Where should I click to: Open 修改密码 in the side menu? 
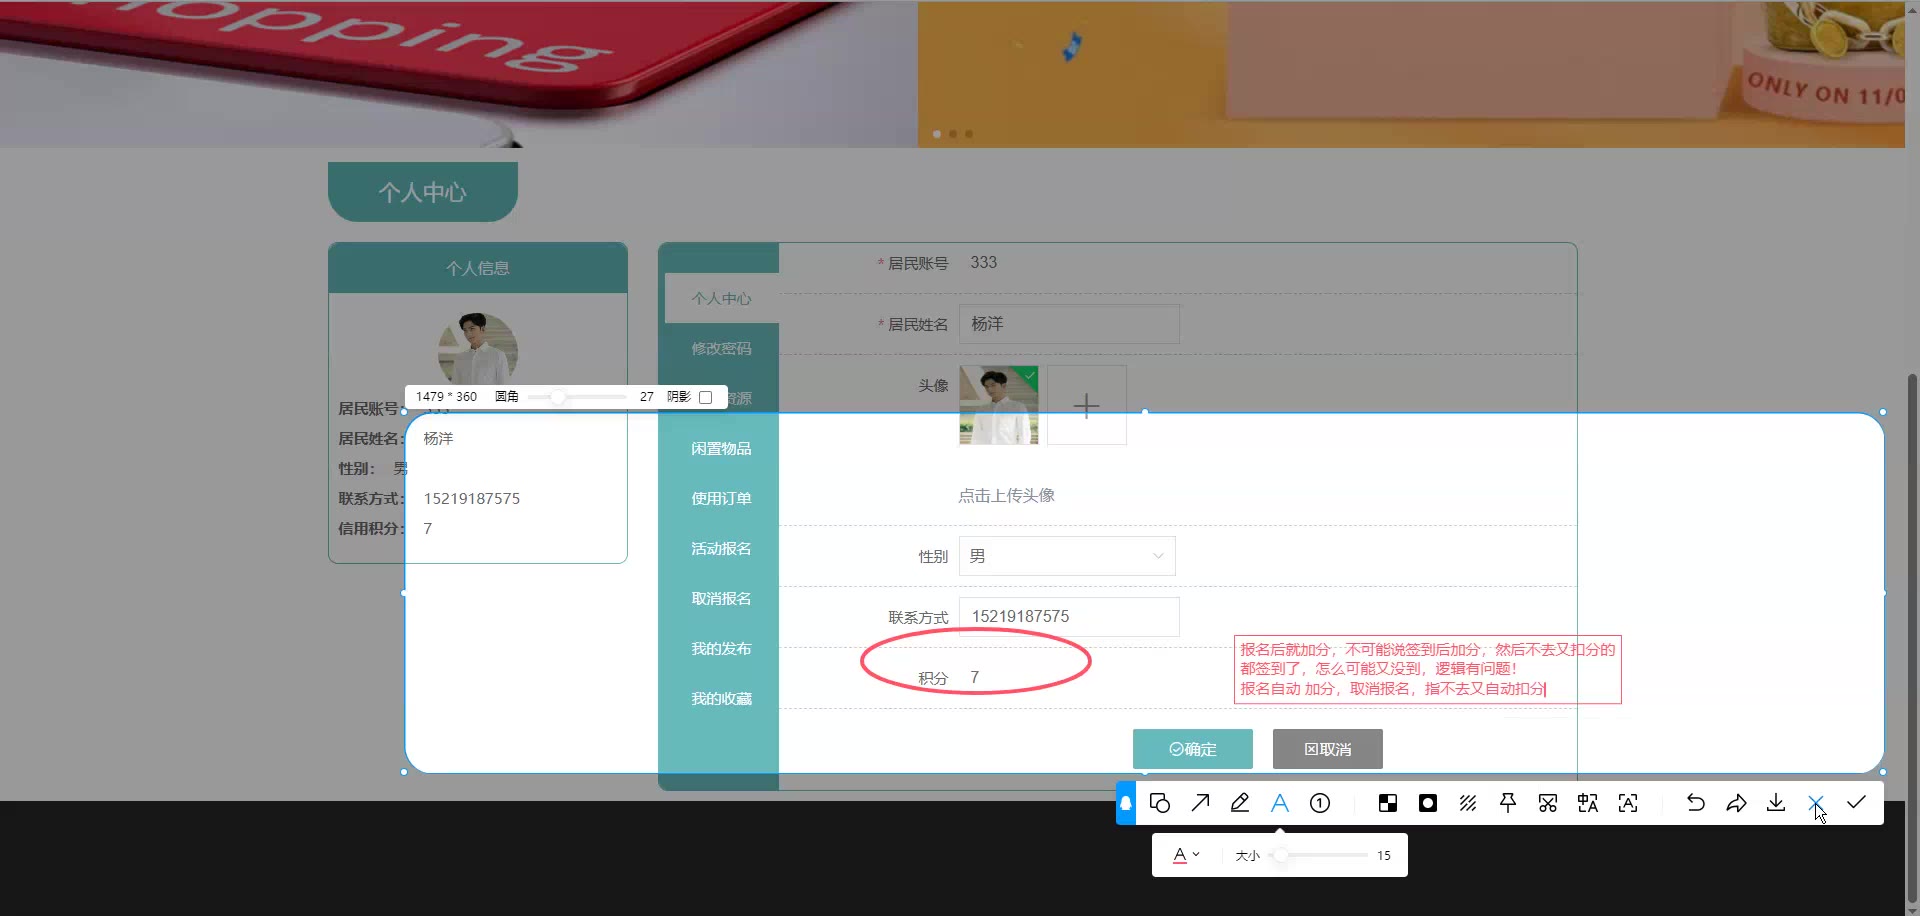721,348
